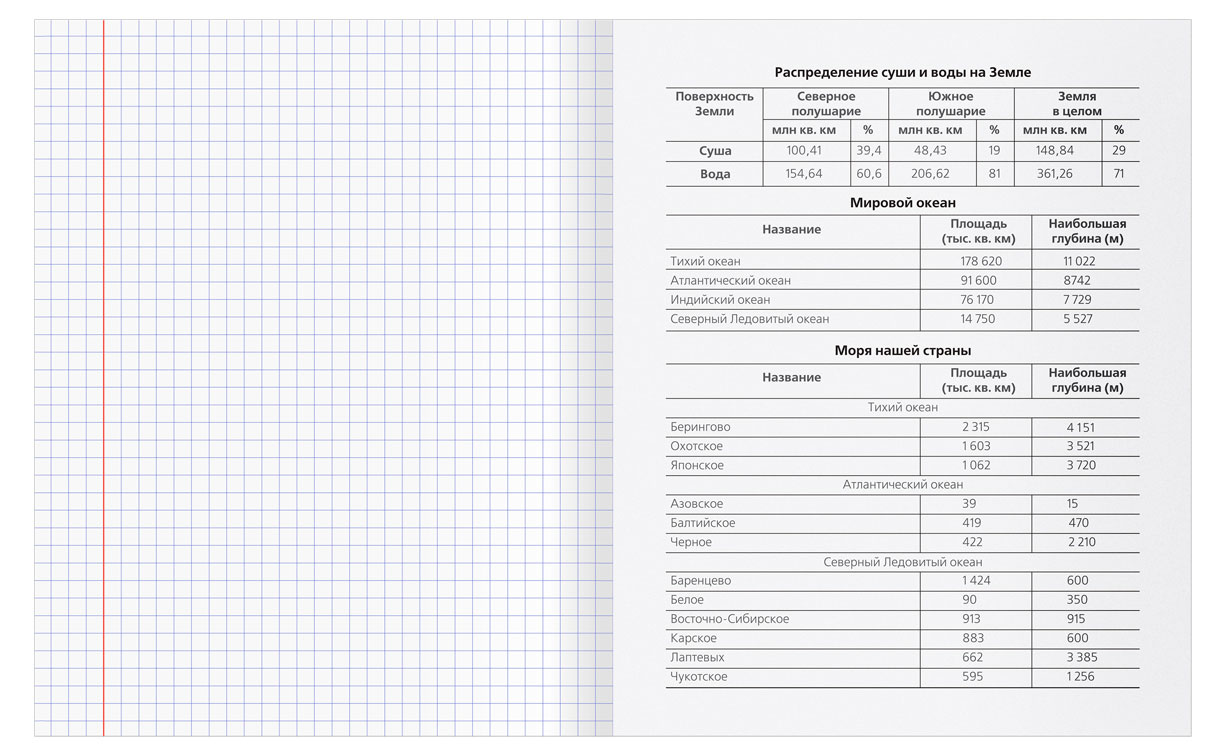Screen dimensions: 1226x756
Task: Select the "Берингово" sea name
Action: pos(700,427)
